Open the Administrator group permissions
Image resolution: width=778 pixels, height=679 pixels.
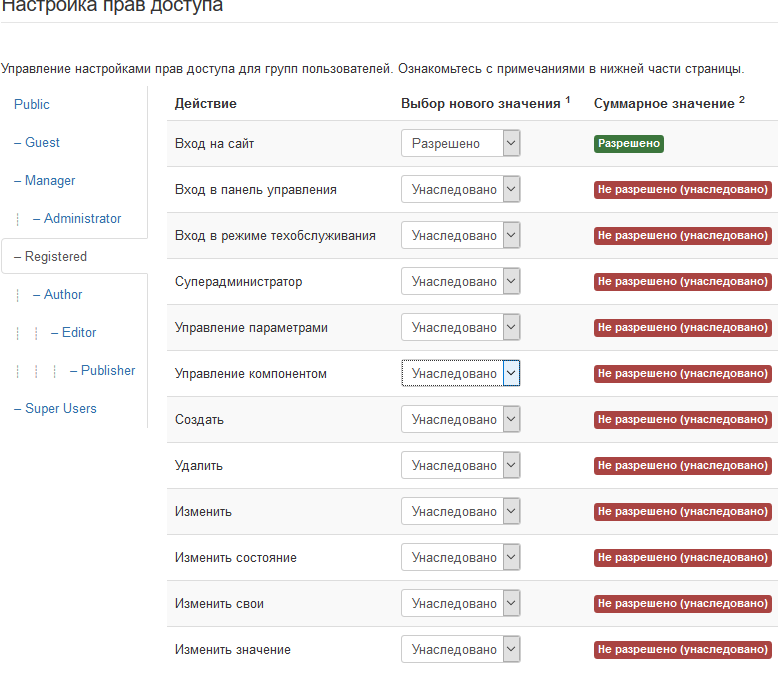click(82, 219)
